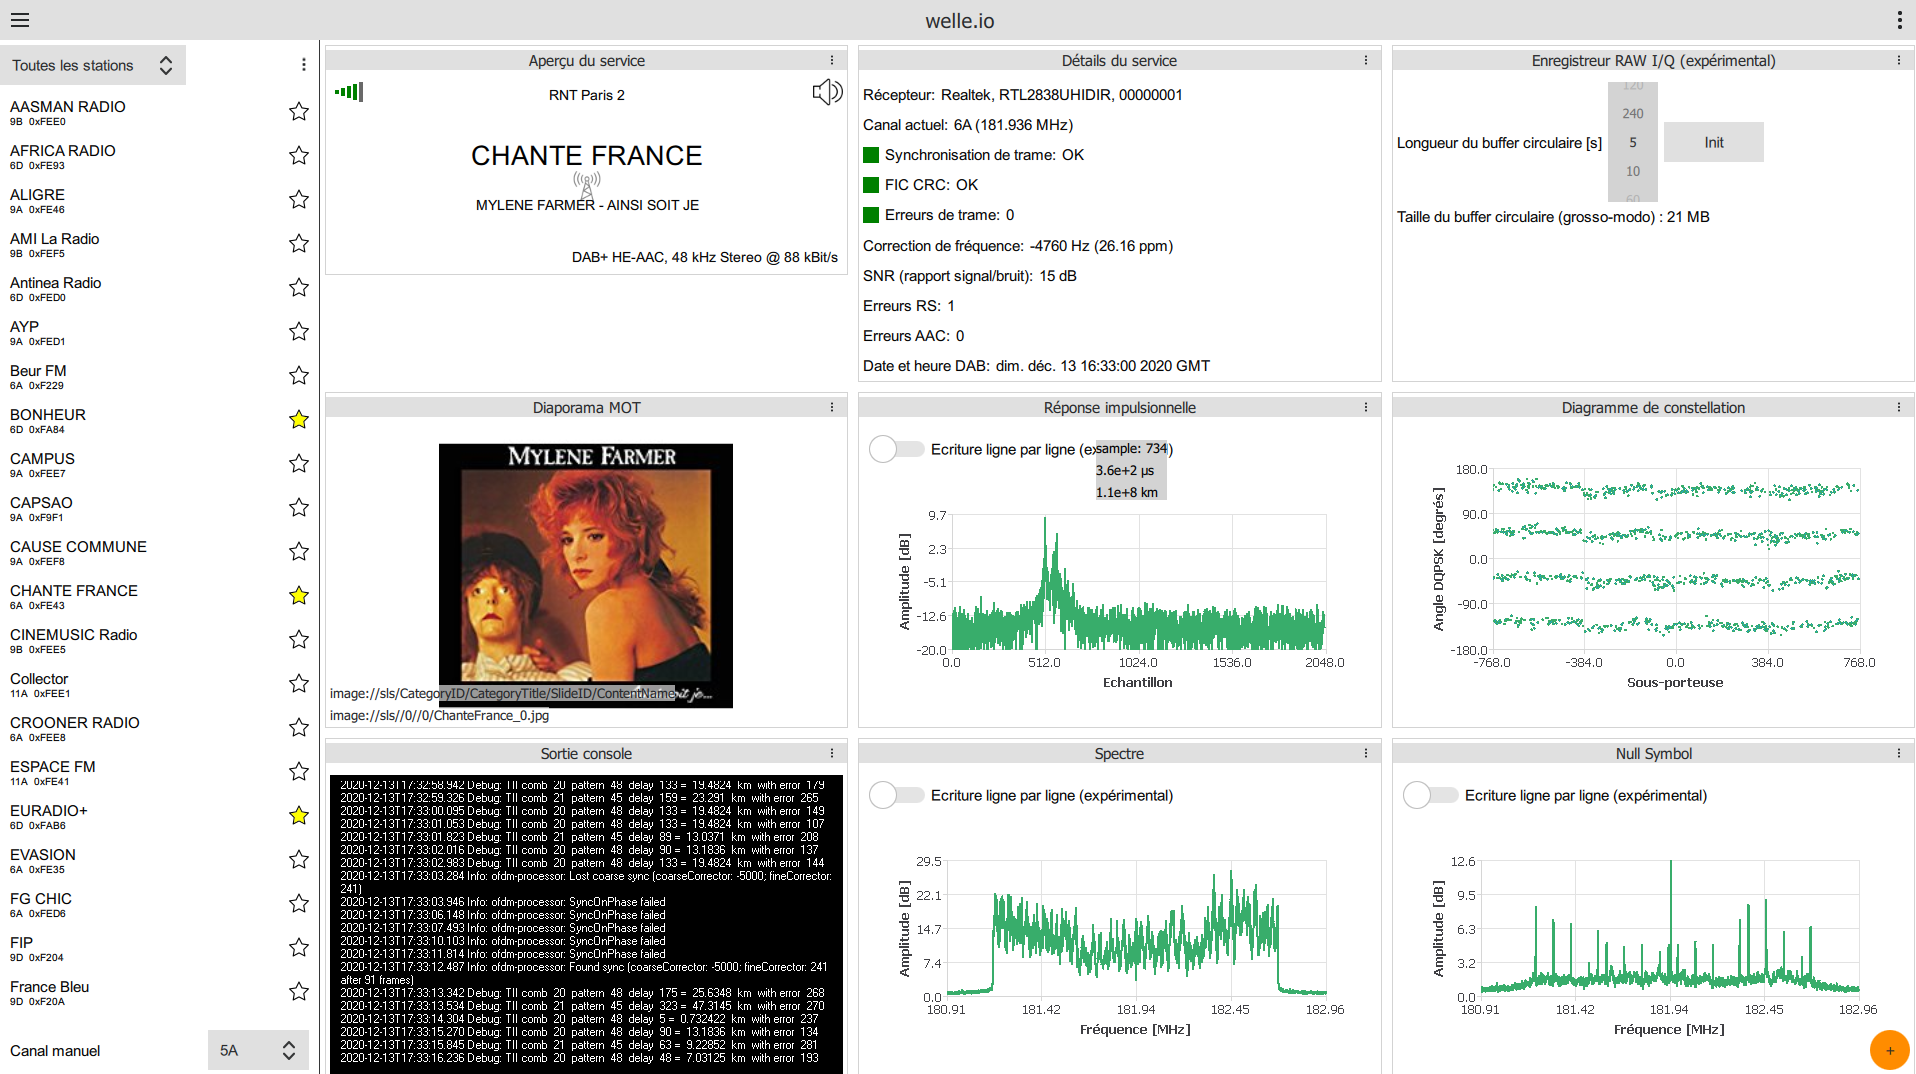This screenshot has width=1916, height=1074.
Task: Add Collector to favorites
Action: [298, 683]
